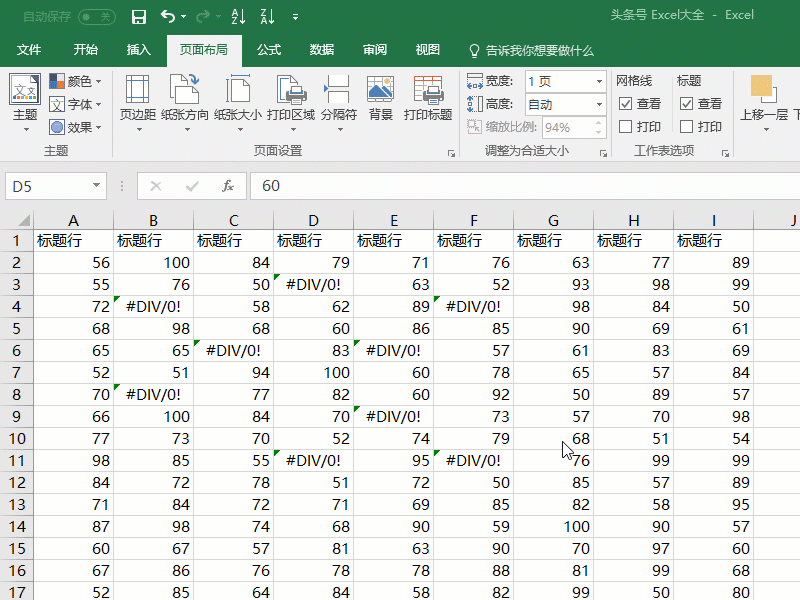Open the 主题 themes gallery

click(25, 103)
